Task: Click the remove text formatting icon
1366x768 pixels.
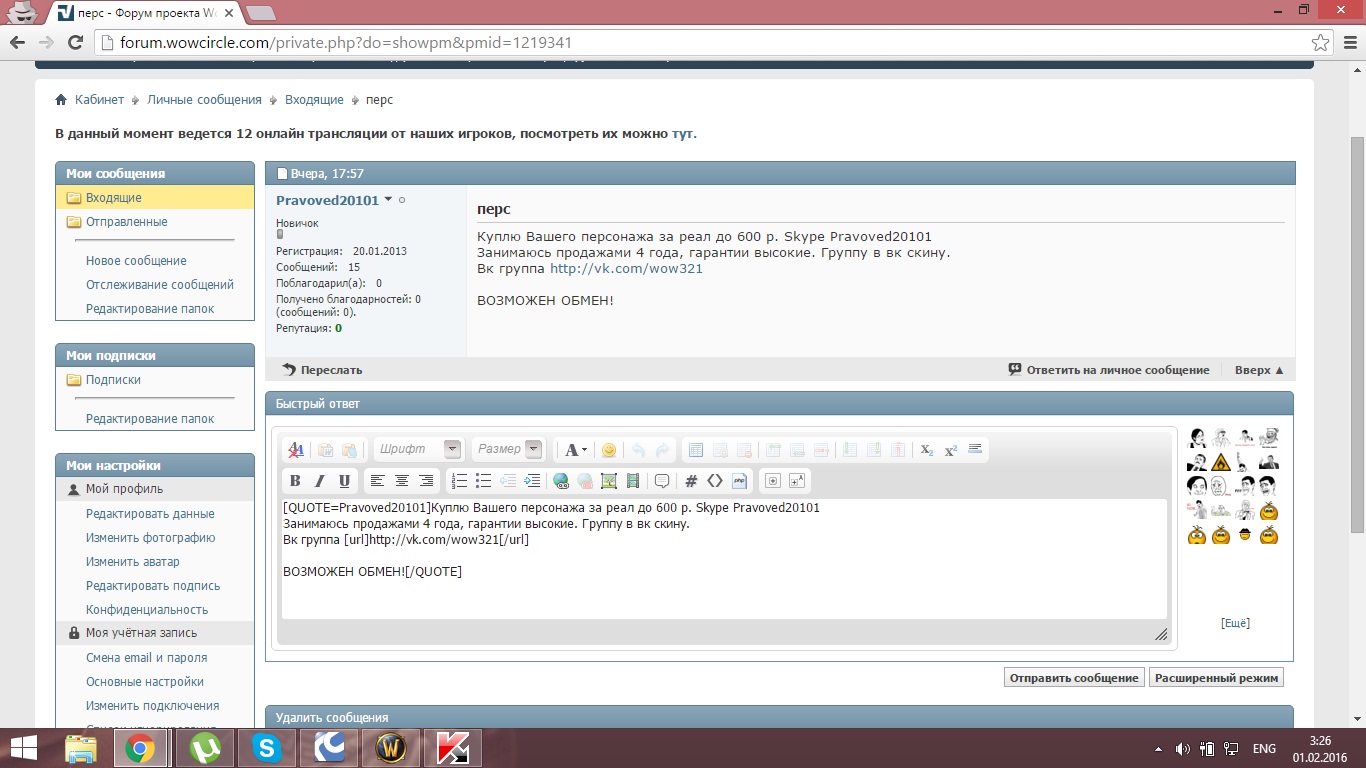Action: tap(296, 450)
